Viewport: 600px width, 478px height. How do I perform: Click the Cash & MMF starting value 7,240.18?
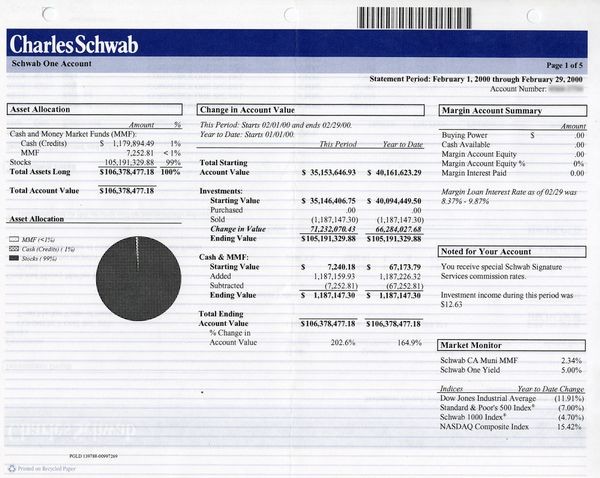tap(341, 267)
